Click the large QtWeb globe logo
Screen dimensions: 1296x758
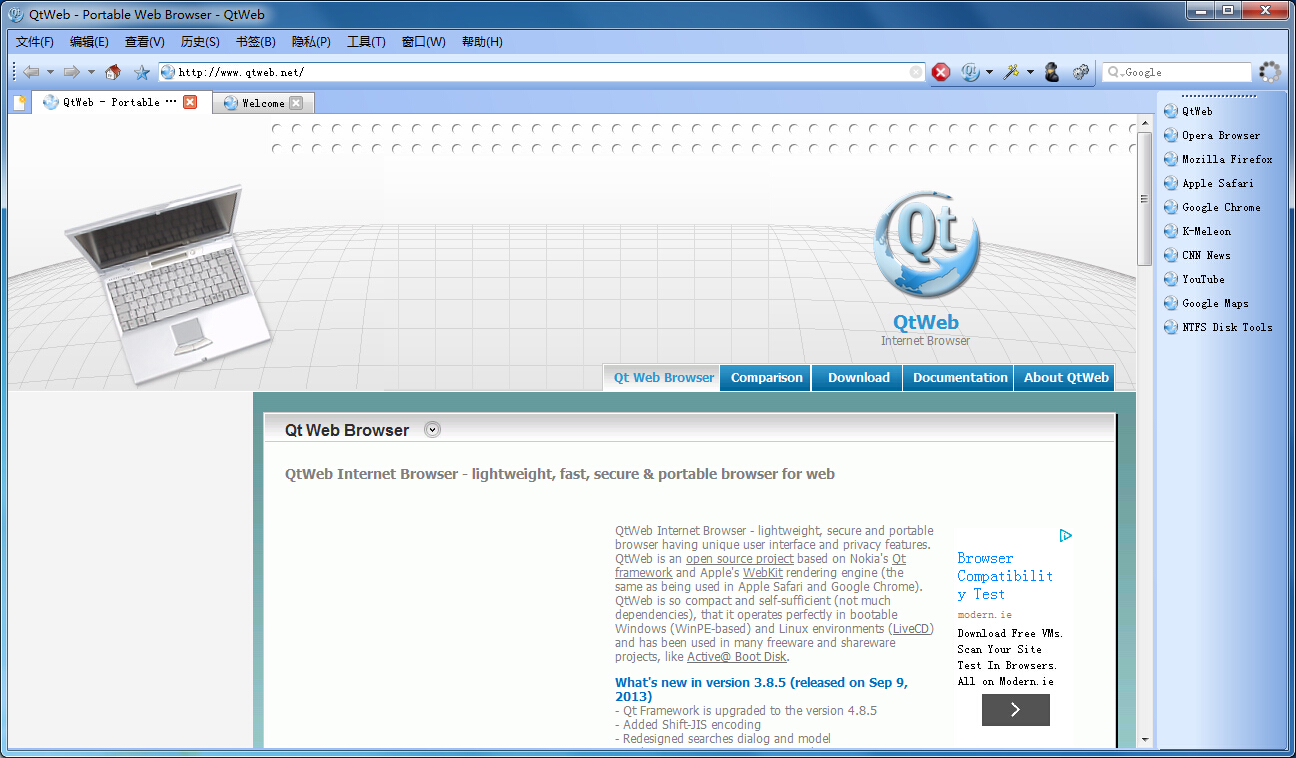coord(926,245)
